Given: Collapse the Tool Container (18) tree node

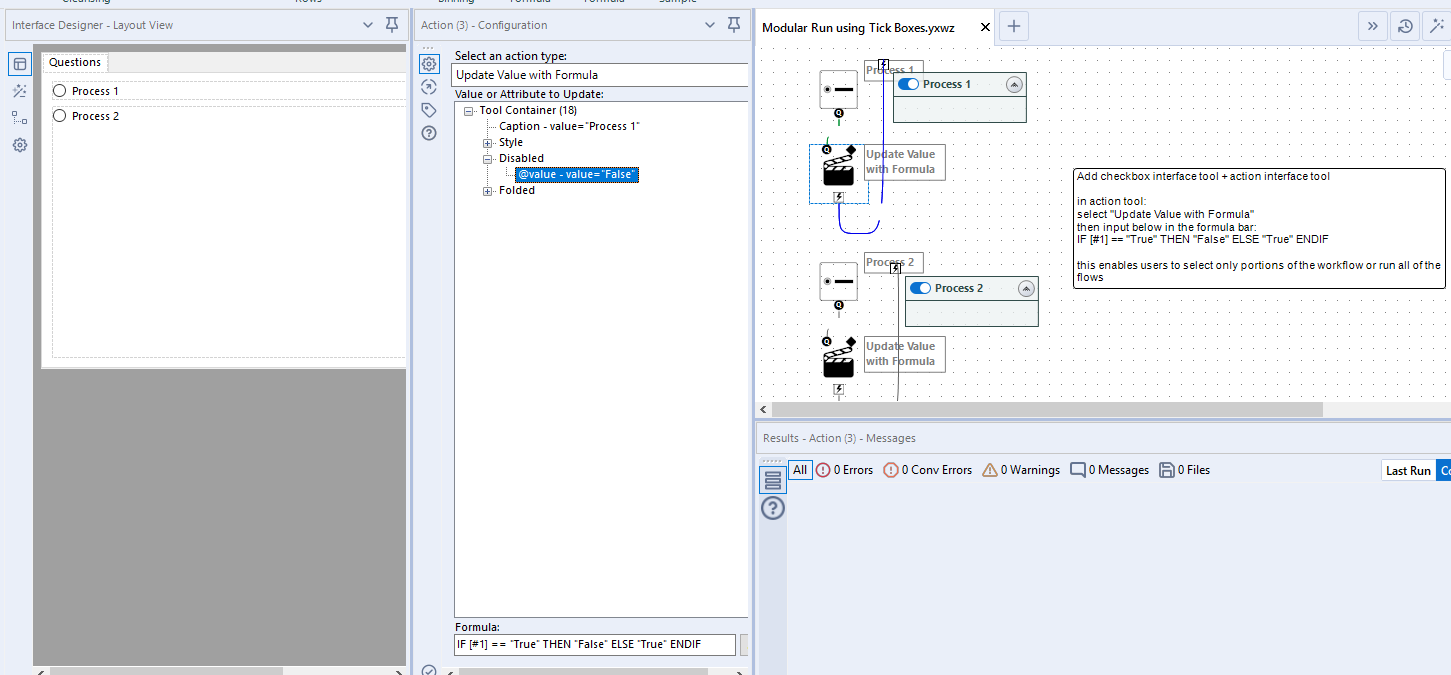Looking at the screenshot, I should (468, 110).
